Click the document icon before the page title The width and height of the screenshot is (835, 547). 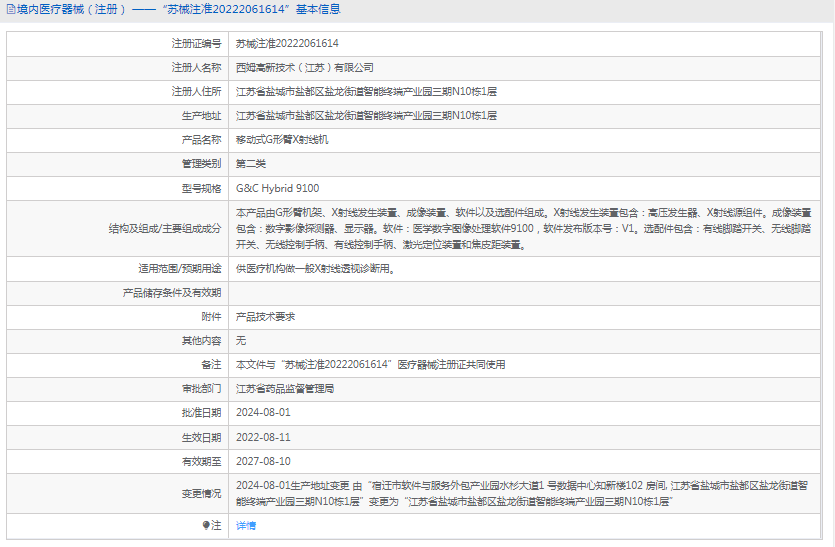(11, 9)
